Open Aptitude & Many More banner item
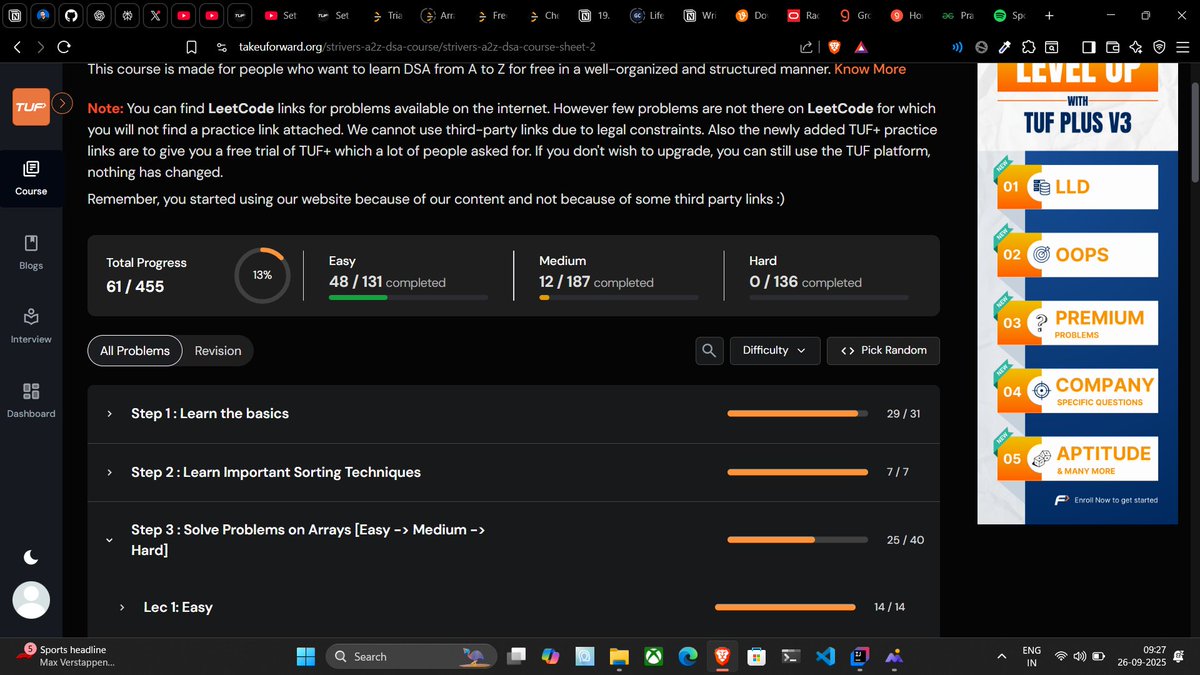Image resolution: width=1200 pixels, height=675 pixels. coord(1078,458)
